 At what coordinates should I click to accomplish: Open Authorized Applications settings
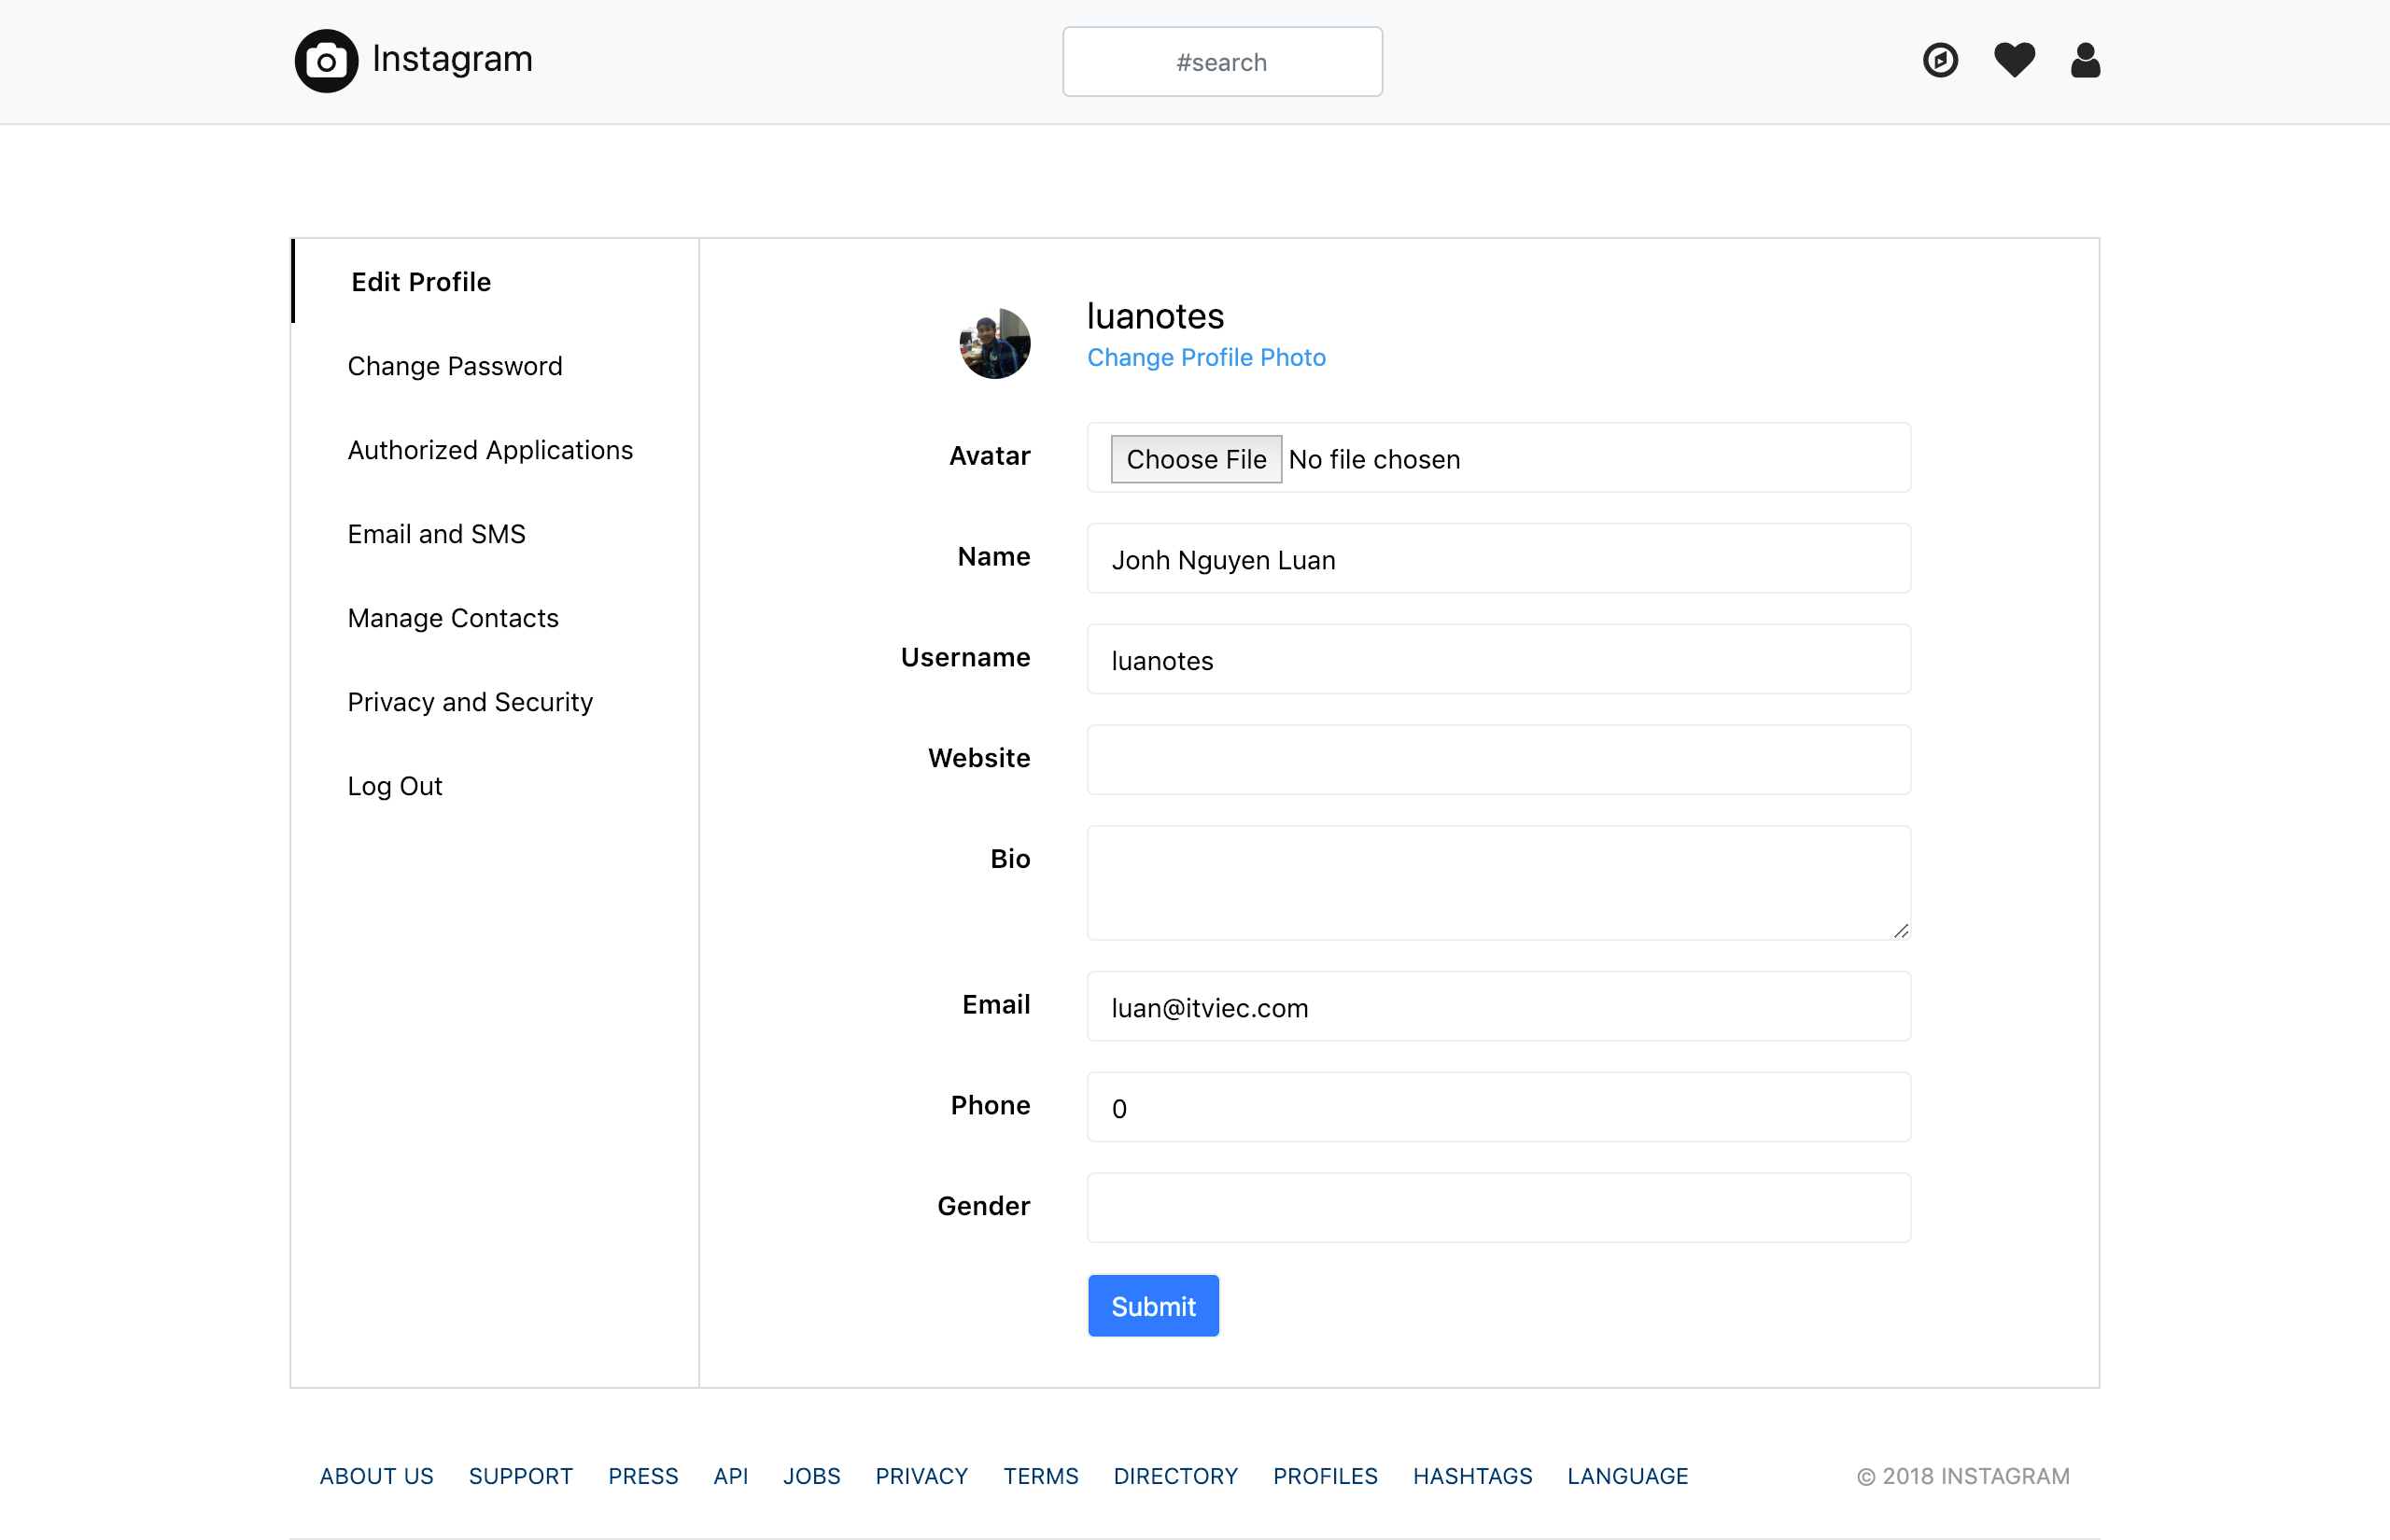pyautogui.click(x=490, y=450)
